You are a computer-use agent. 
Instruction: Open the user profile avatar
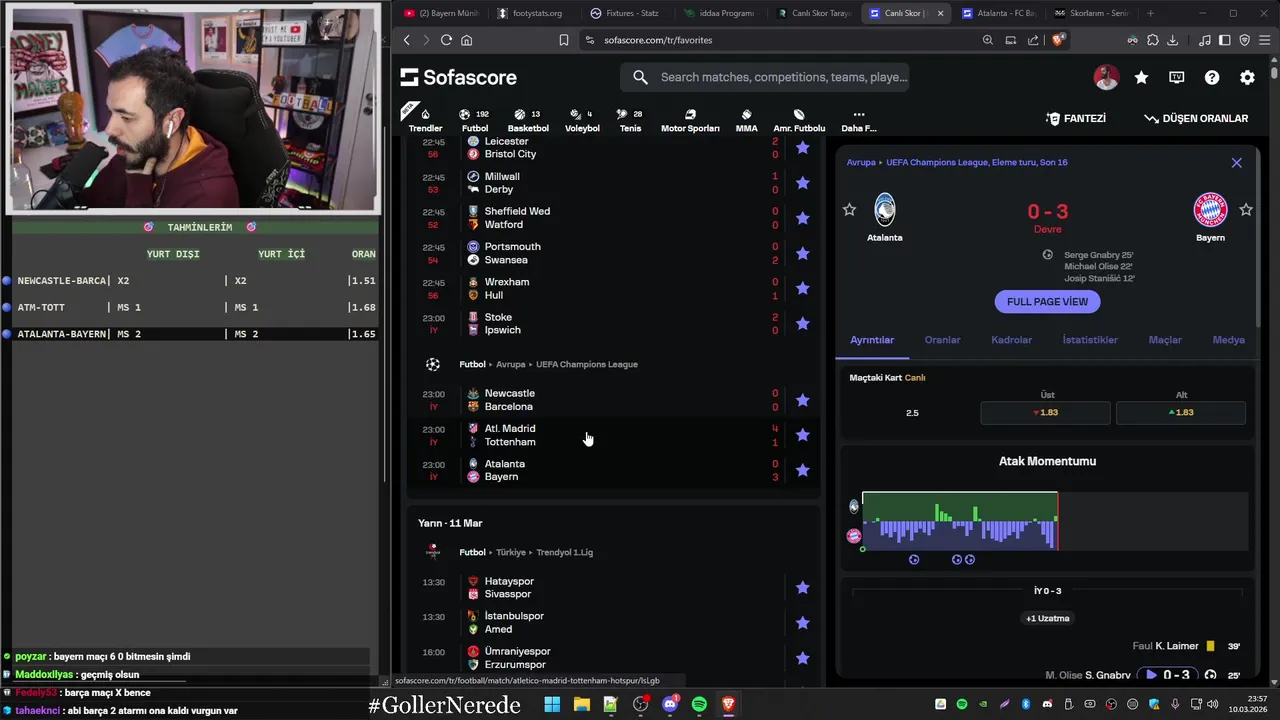1106,77
